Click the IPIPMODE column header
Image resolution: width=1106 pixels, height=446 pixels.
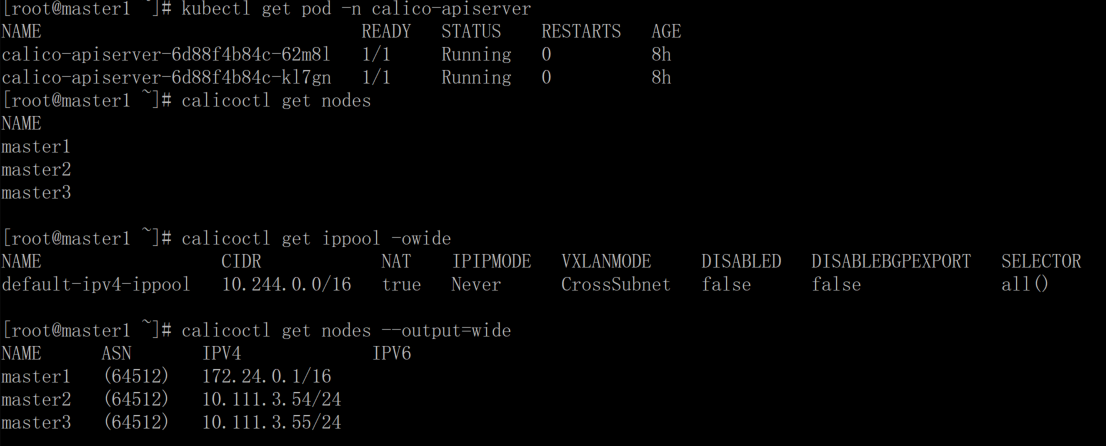point(492,262)
